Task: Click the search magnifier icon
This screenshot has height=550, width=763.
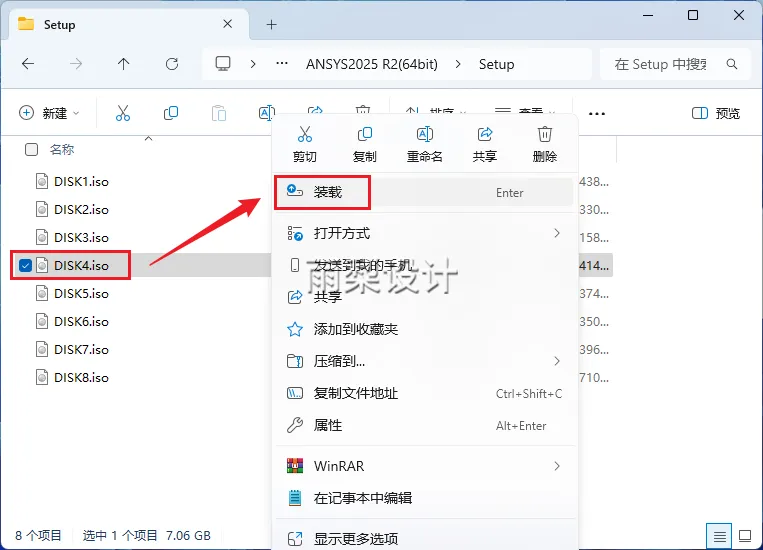Action: [731, 64]
